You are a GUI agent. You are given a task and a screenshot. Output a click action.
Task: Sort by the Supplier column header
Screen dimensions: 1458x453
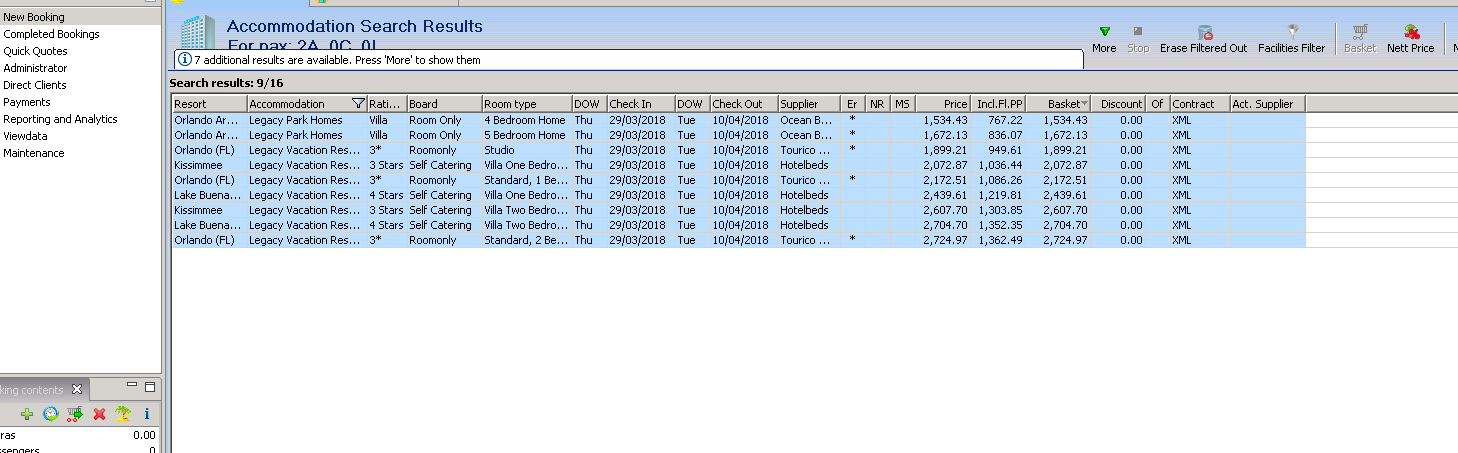point(809,104)
